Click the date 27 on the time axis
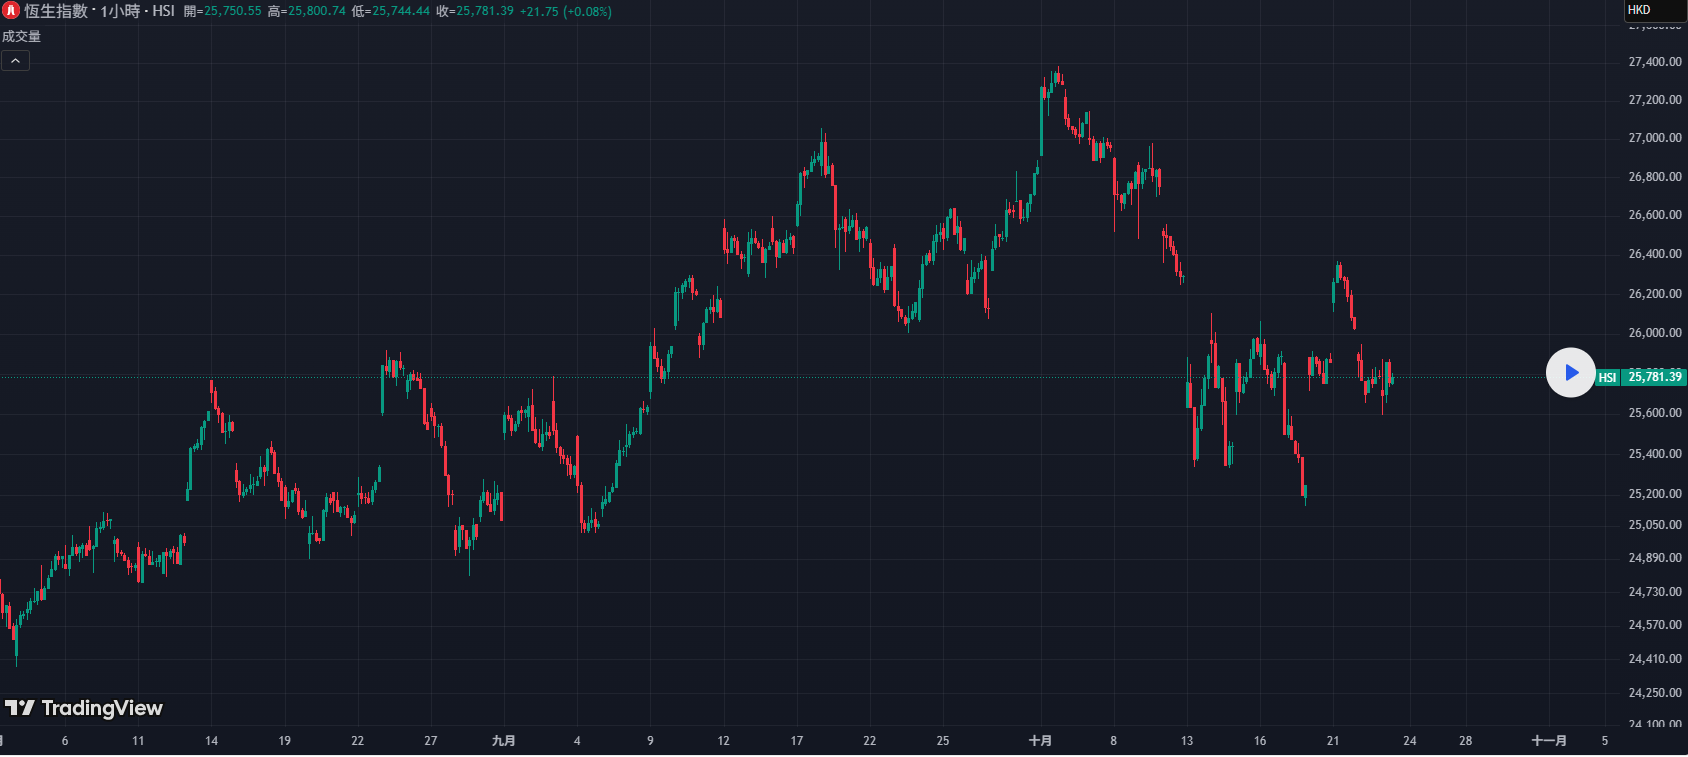The image size is (1688, 757). coord(430,741)
